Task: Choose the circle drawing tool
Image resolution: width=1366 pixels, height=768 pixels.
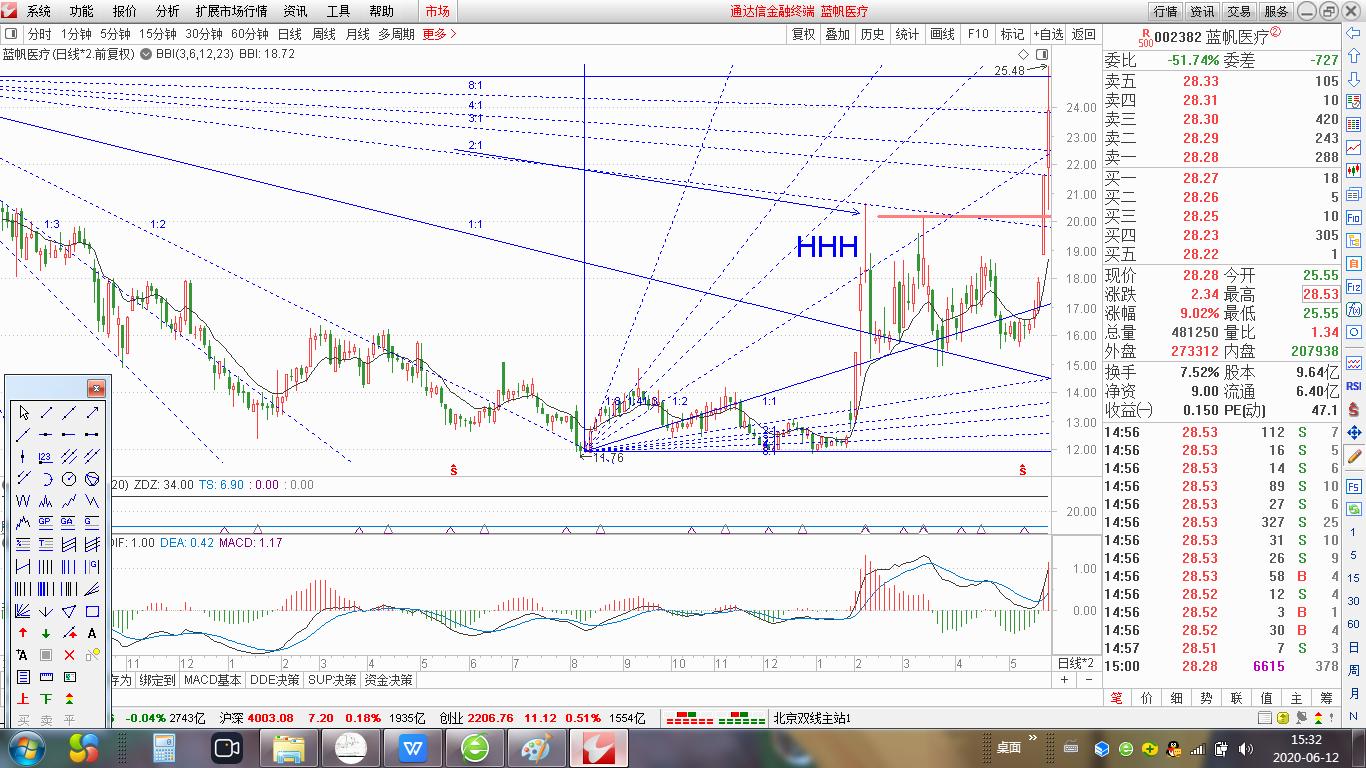Action: [69, 479]
